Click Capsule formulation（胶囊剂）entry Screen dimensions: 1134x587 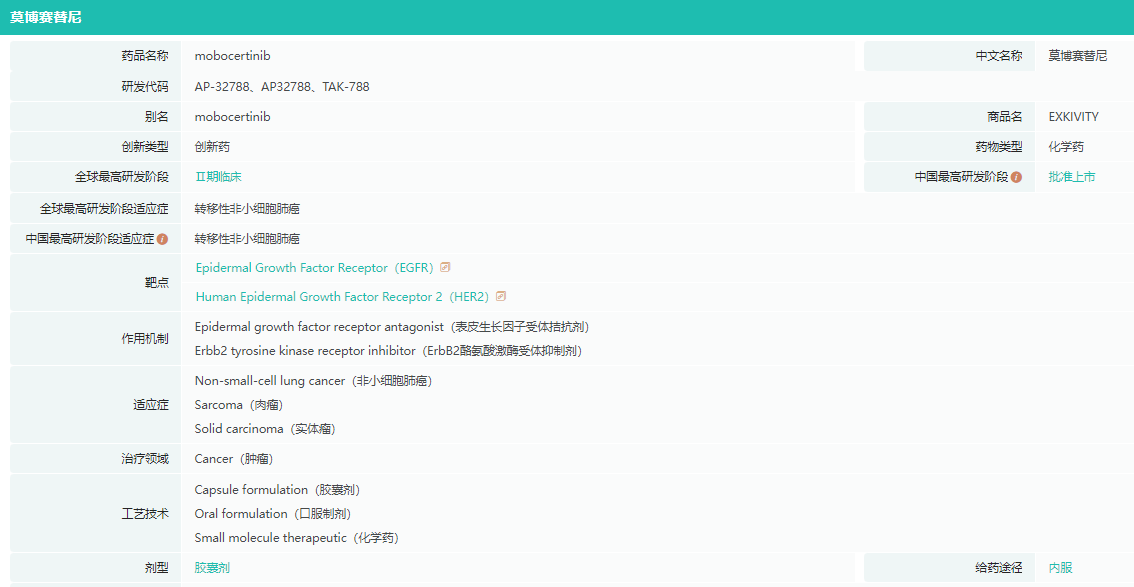click(x=277, y=489)
